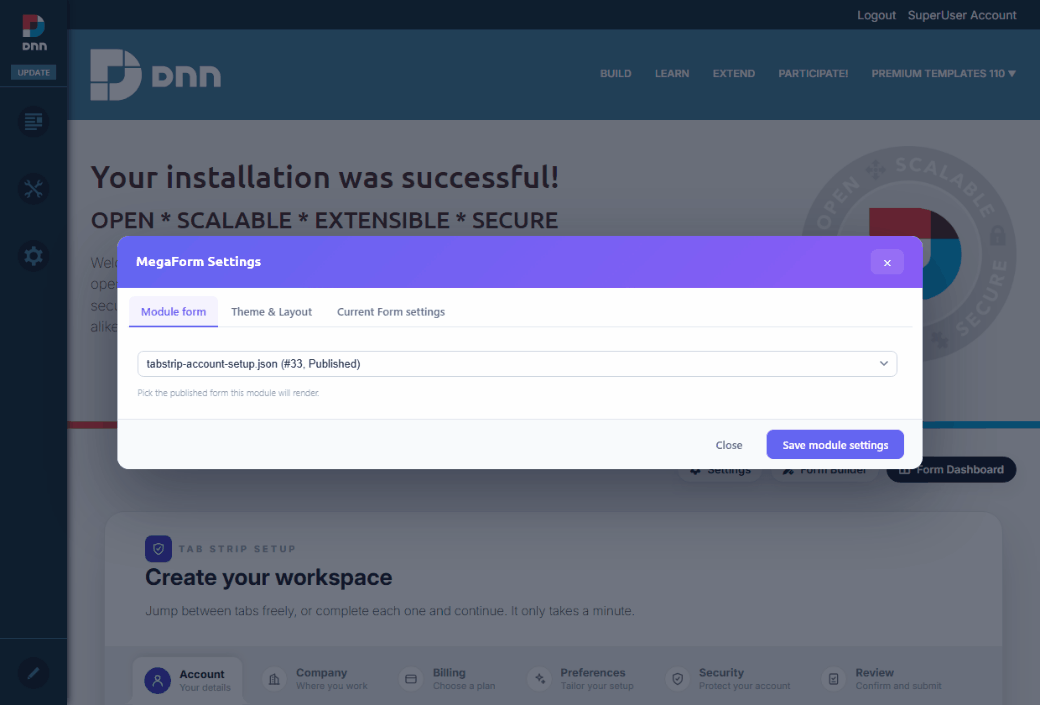The image size is (1040, 705).
Task: Open the SuperUser Account link
Action: (x=962, y=15)
